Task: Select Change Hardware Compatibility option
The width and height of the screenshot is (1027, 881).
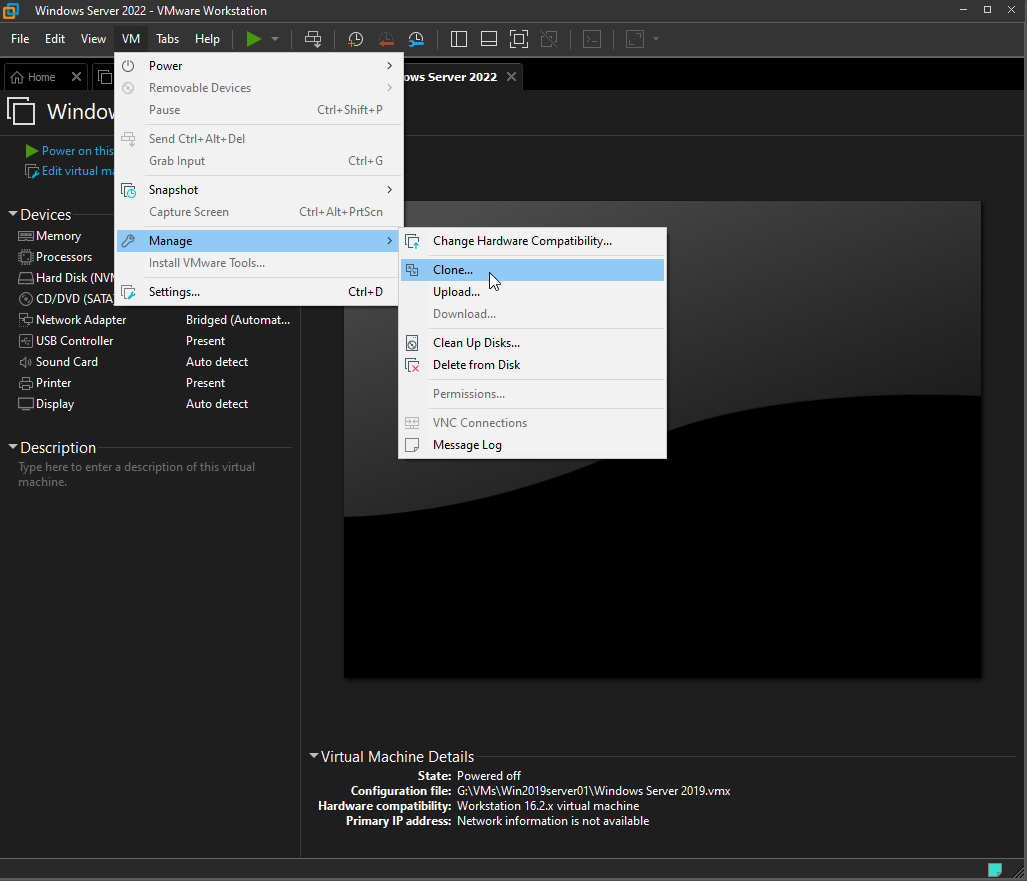Action: (532, 241)
